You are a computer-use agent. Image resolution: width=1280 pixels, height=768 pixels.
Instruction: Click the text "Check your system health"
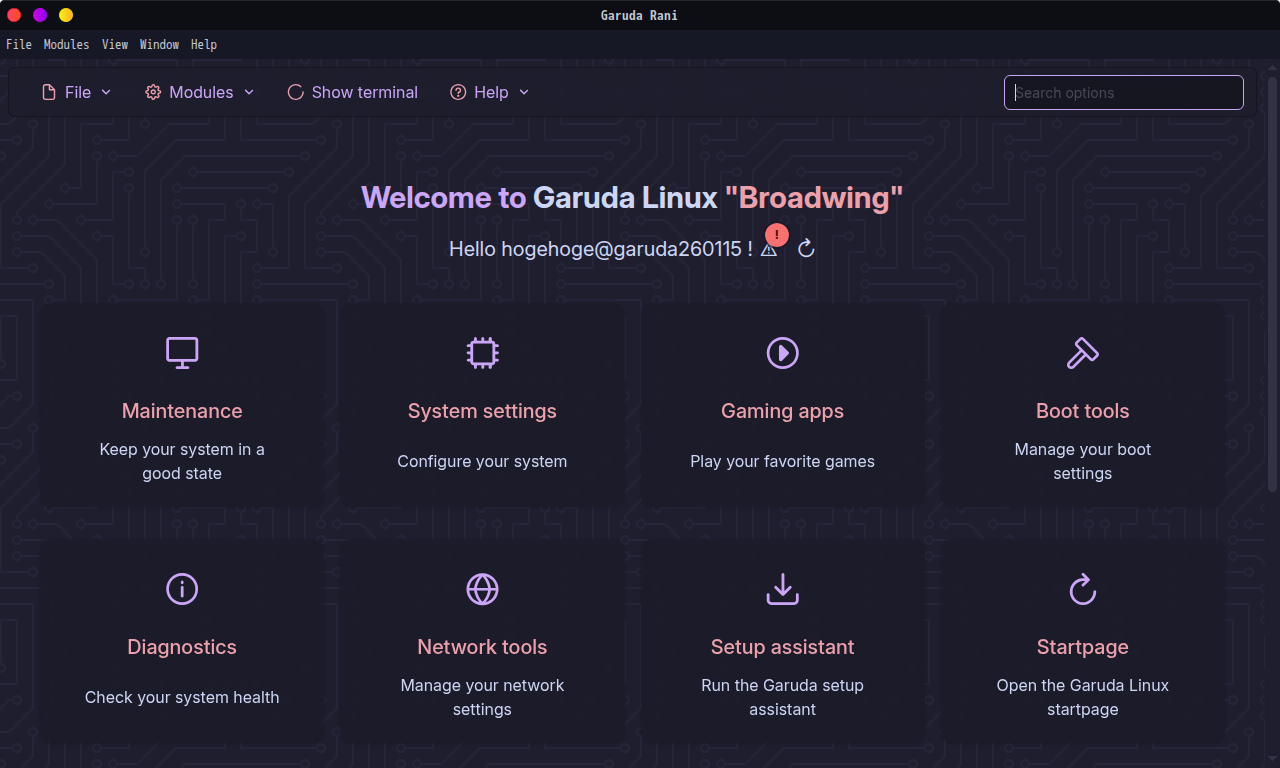click(x=182, y=697)
